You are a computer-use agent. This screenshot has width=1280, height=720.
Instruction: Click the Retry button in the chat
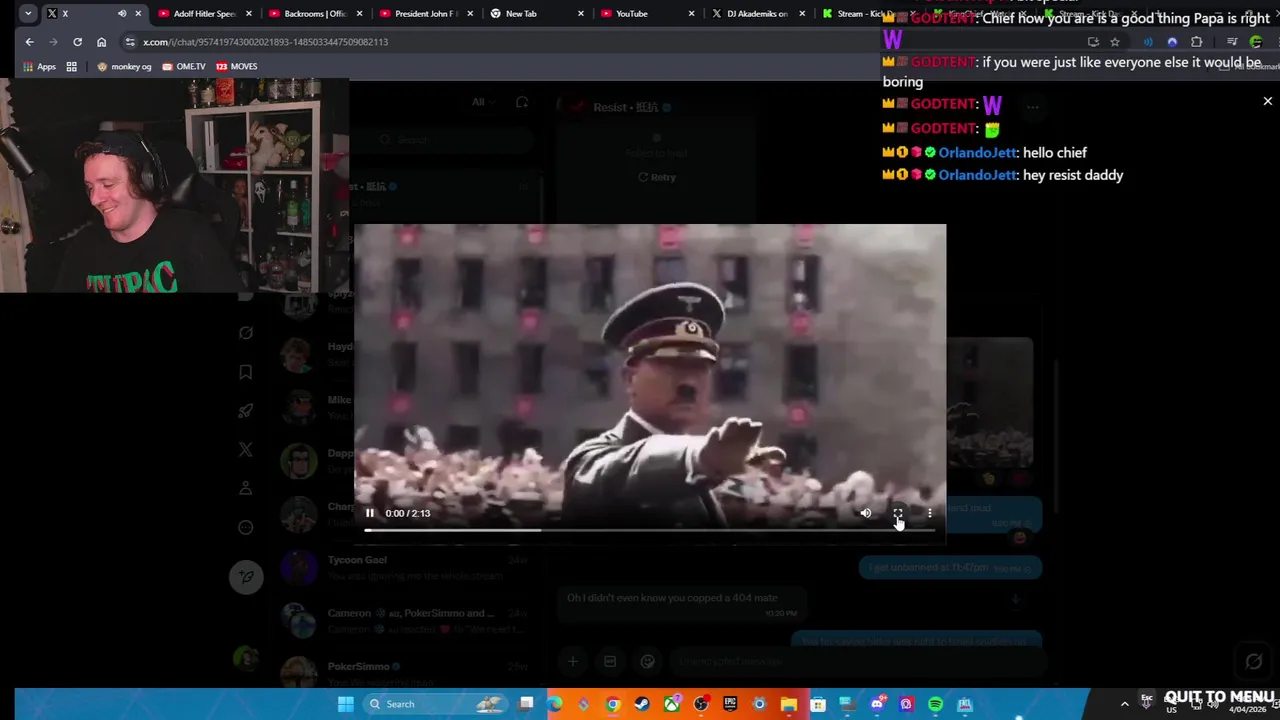(657, 177)
